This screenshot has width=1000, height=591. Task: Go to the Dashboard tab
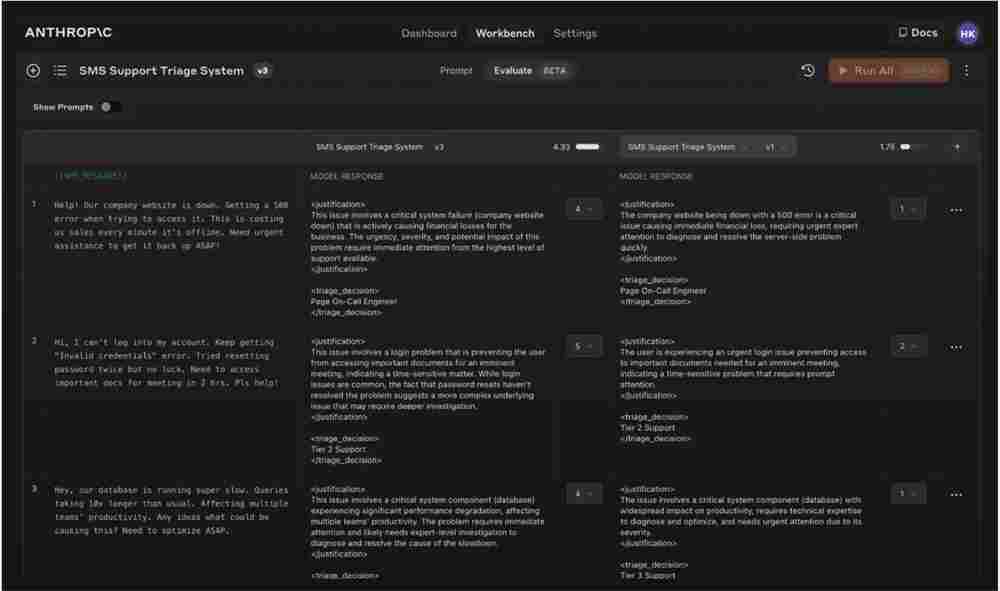tap(429, 33)
